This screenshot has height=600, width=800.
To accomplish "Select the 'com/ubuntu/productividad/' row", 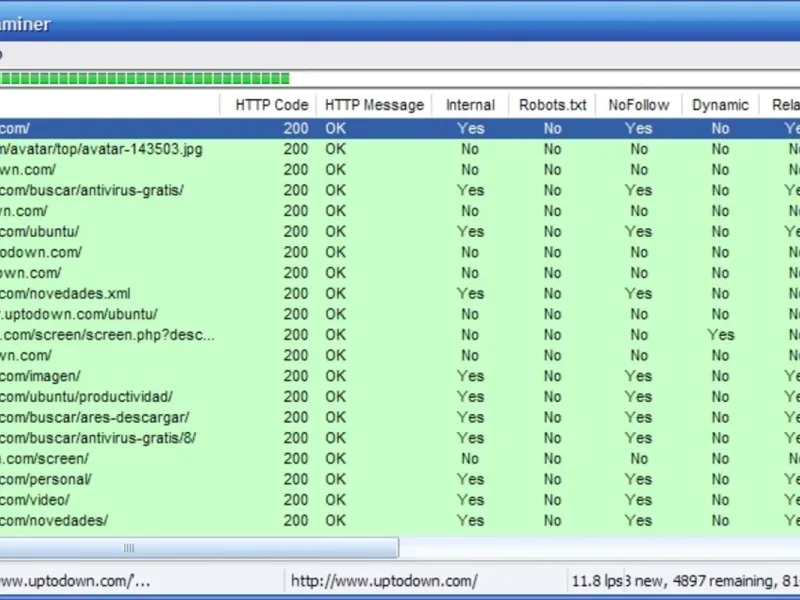I will coord(400,396).
